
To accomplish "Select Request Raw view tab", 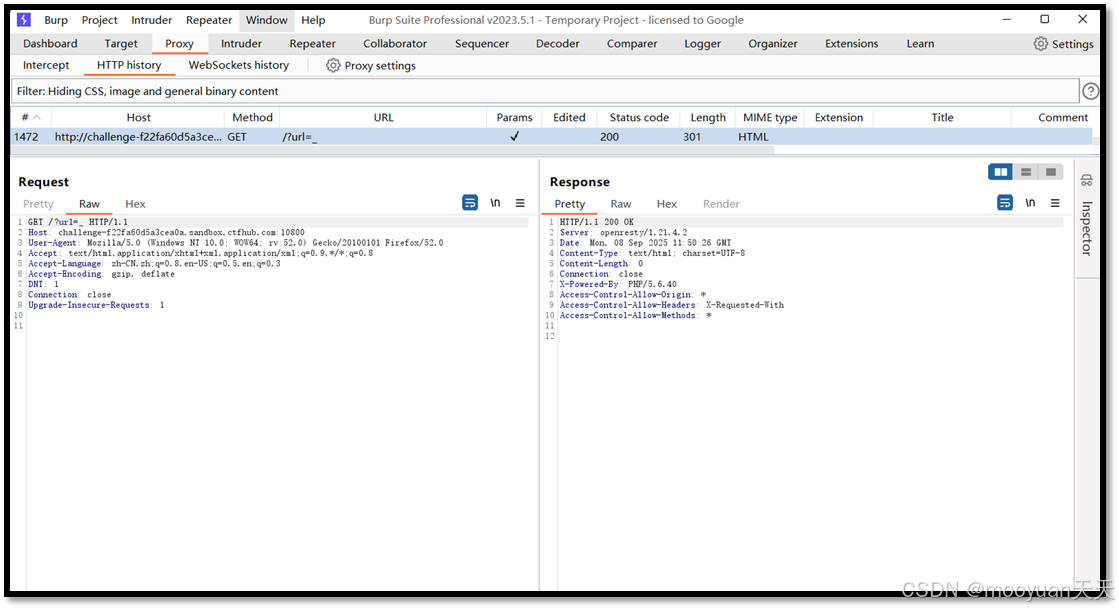I will click(x=89, y=203).
